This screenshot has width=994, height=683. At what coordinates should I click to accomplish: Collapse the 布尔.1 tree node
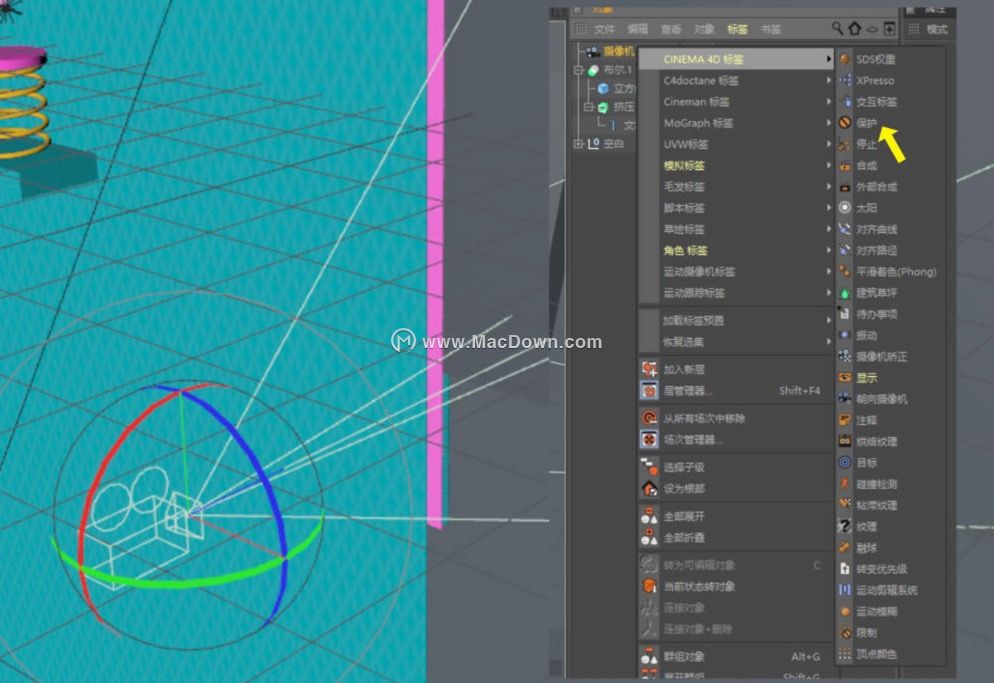[x=578, y=70]
